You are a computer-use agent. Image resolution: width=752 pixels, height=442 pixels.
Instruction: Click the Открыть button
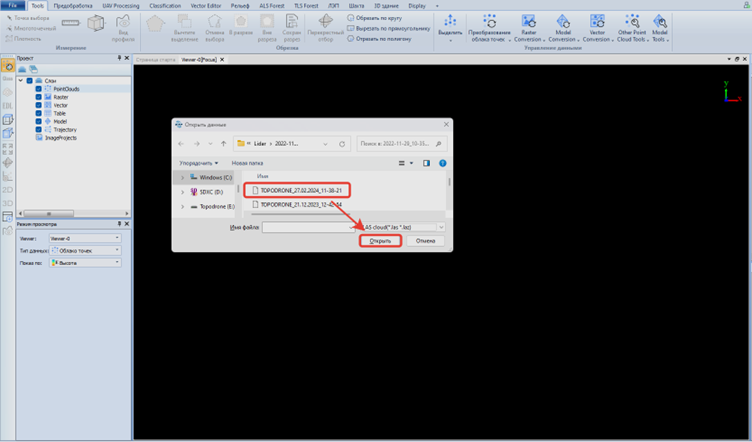click(x=380, y=241)
